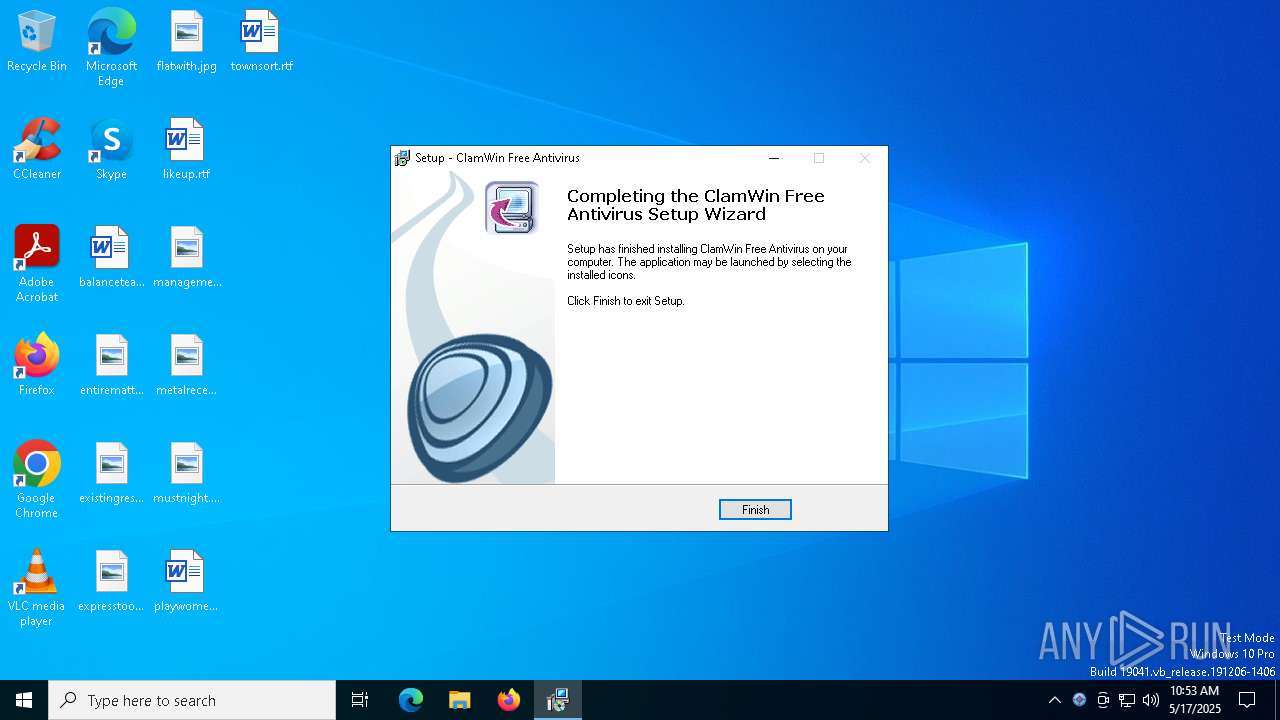Screen dimensions: 1280x720
Task: Select the manageme image file icon
Action: [187, 258]
